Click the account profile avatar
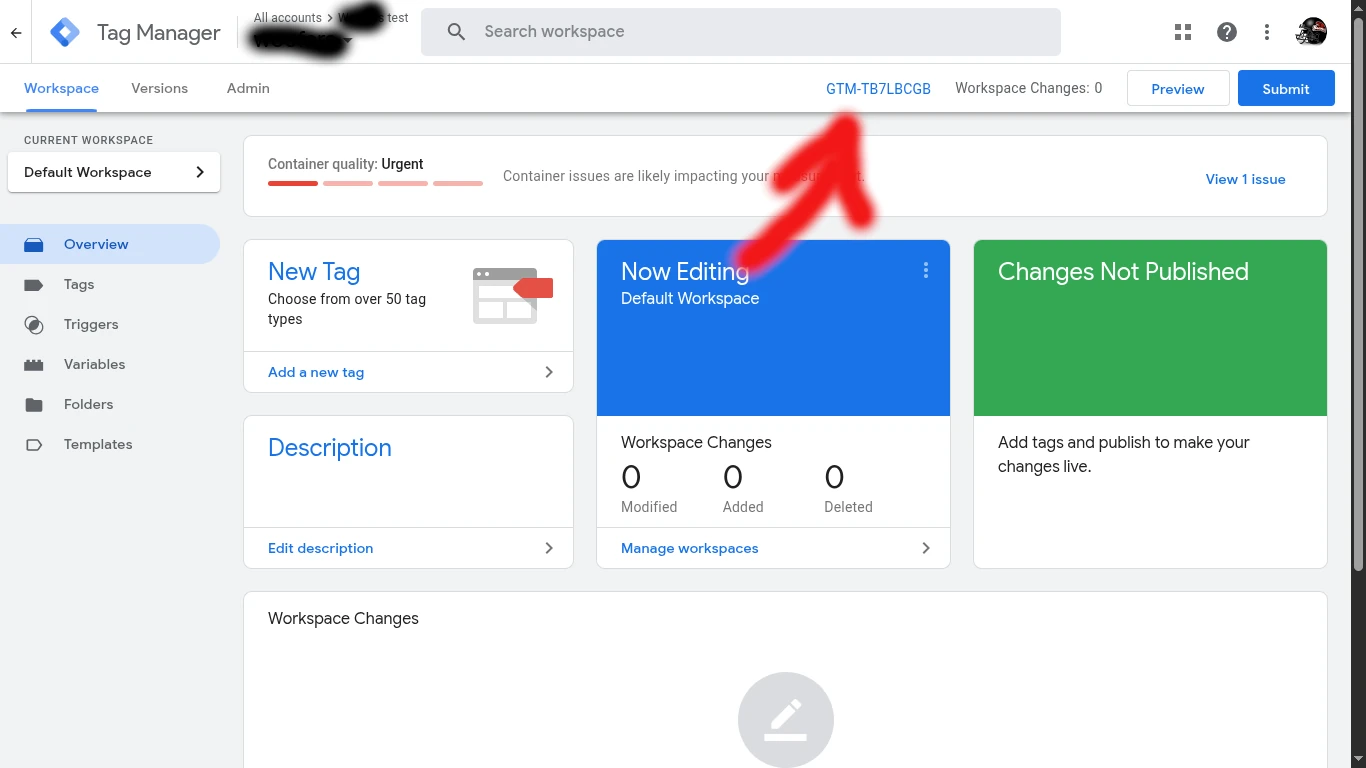This screenshot has height=768, width=1366. tap(1311, 32)
